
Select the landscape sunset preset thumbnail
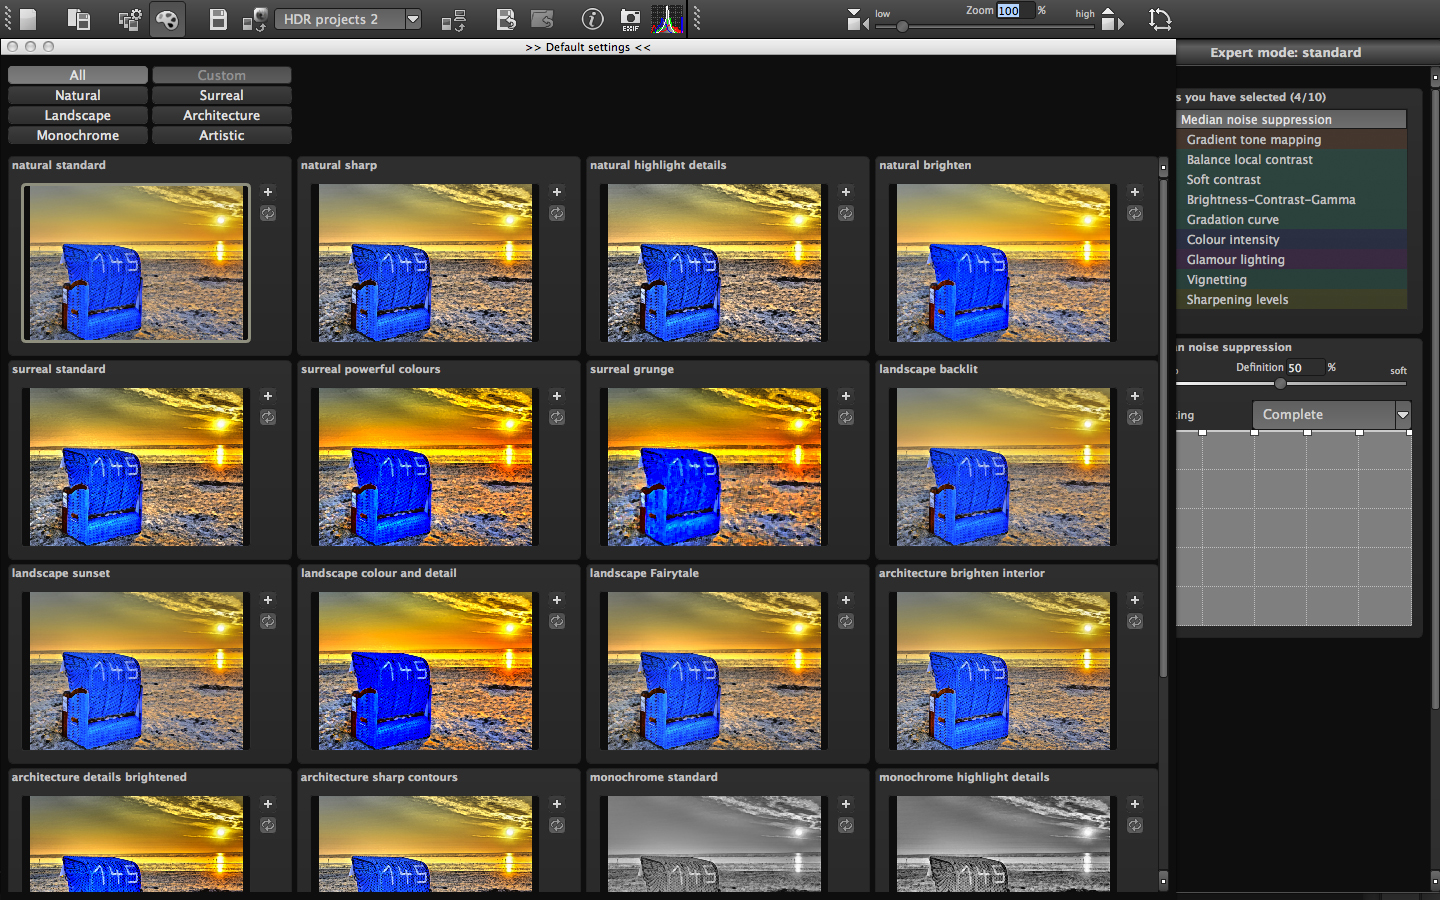tap(136, 671)
